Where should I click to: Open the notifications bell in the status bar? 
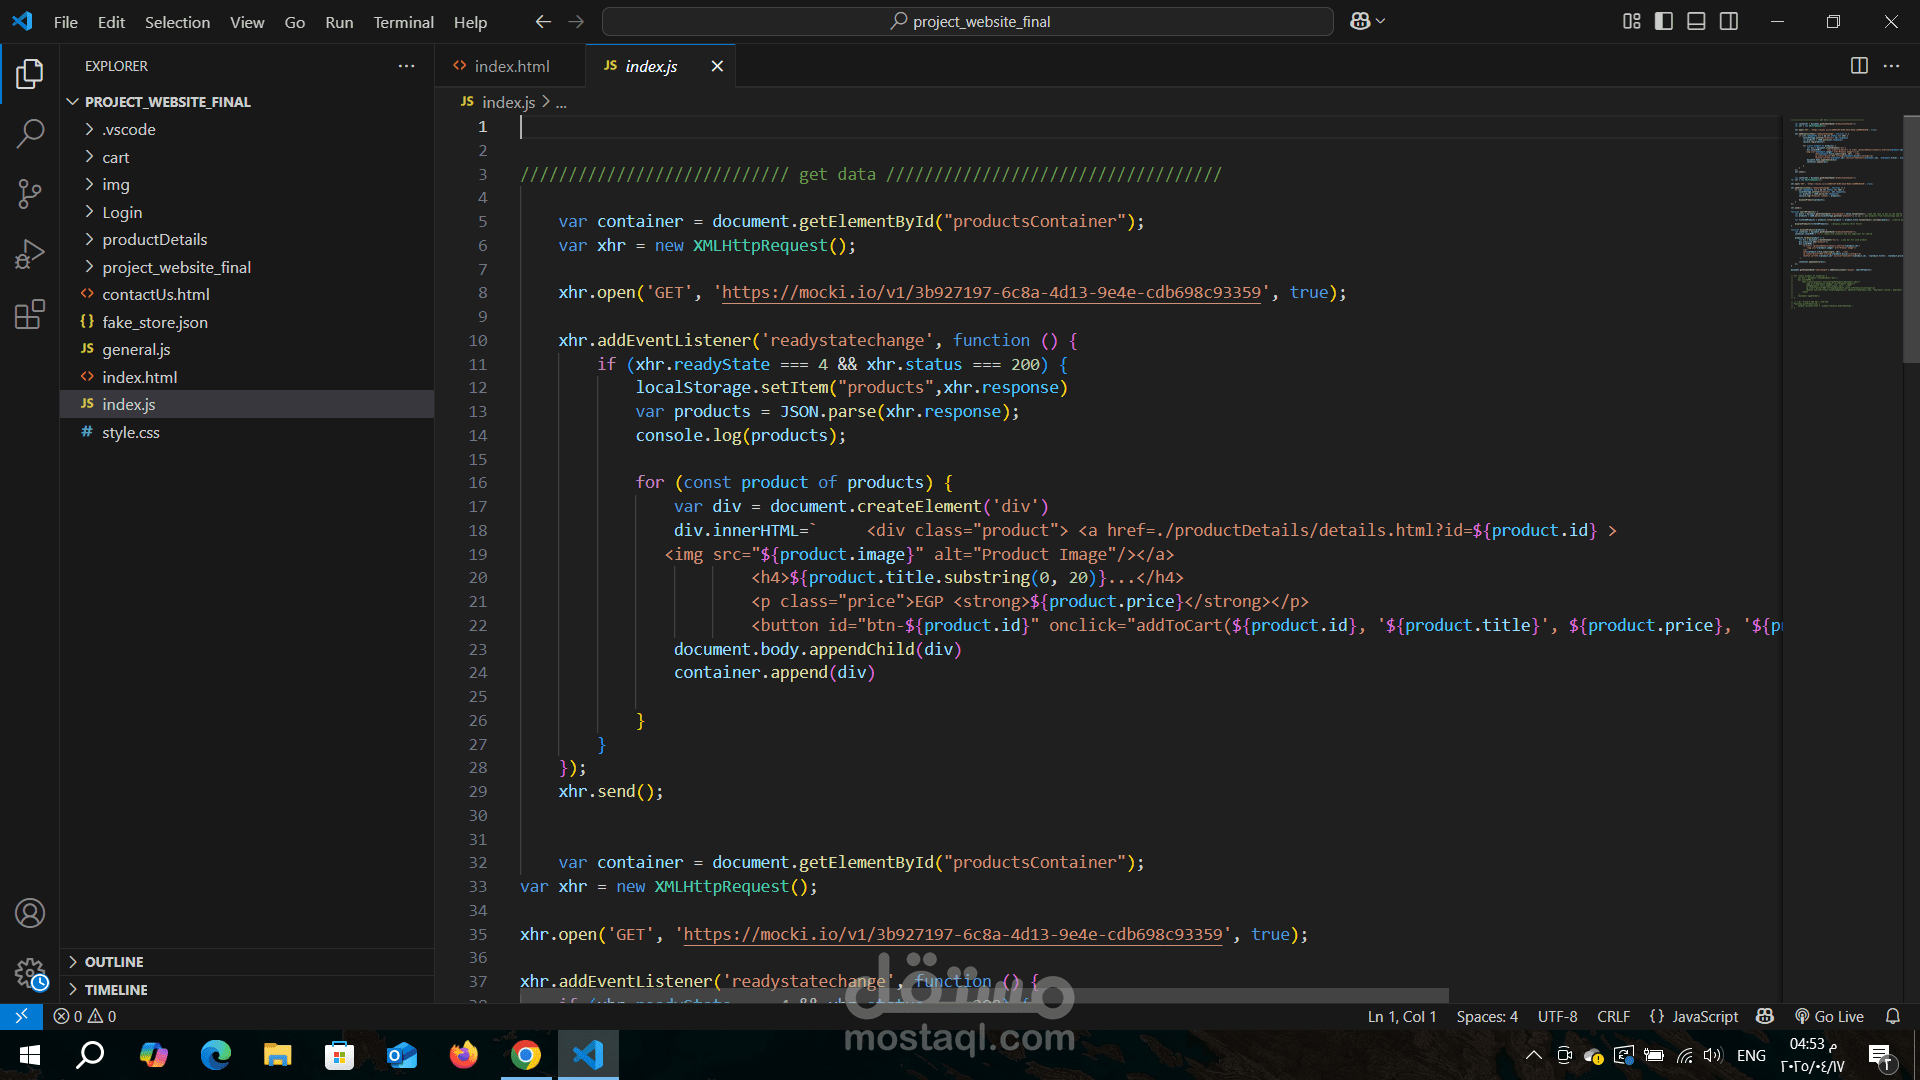point(1894,1016)
